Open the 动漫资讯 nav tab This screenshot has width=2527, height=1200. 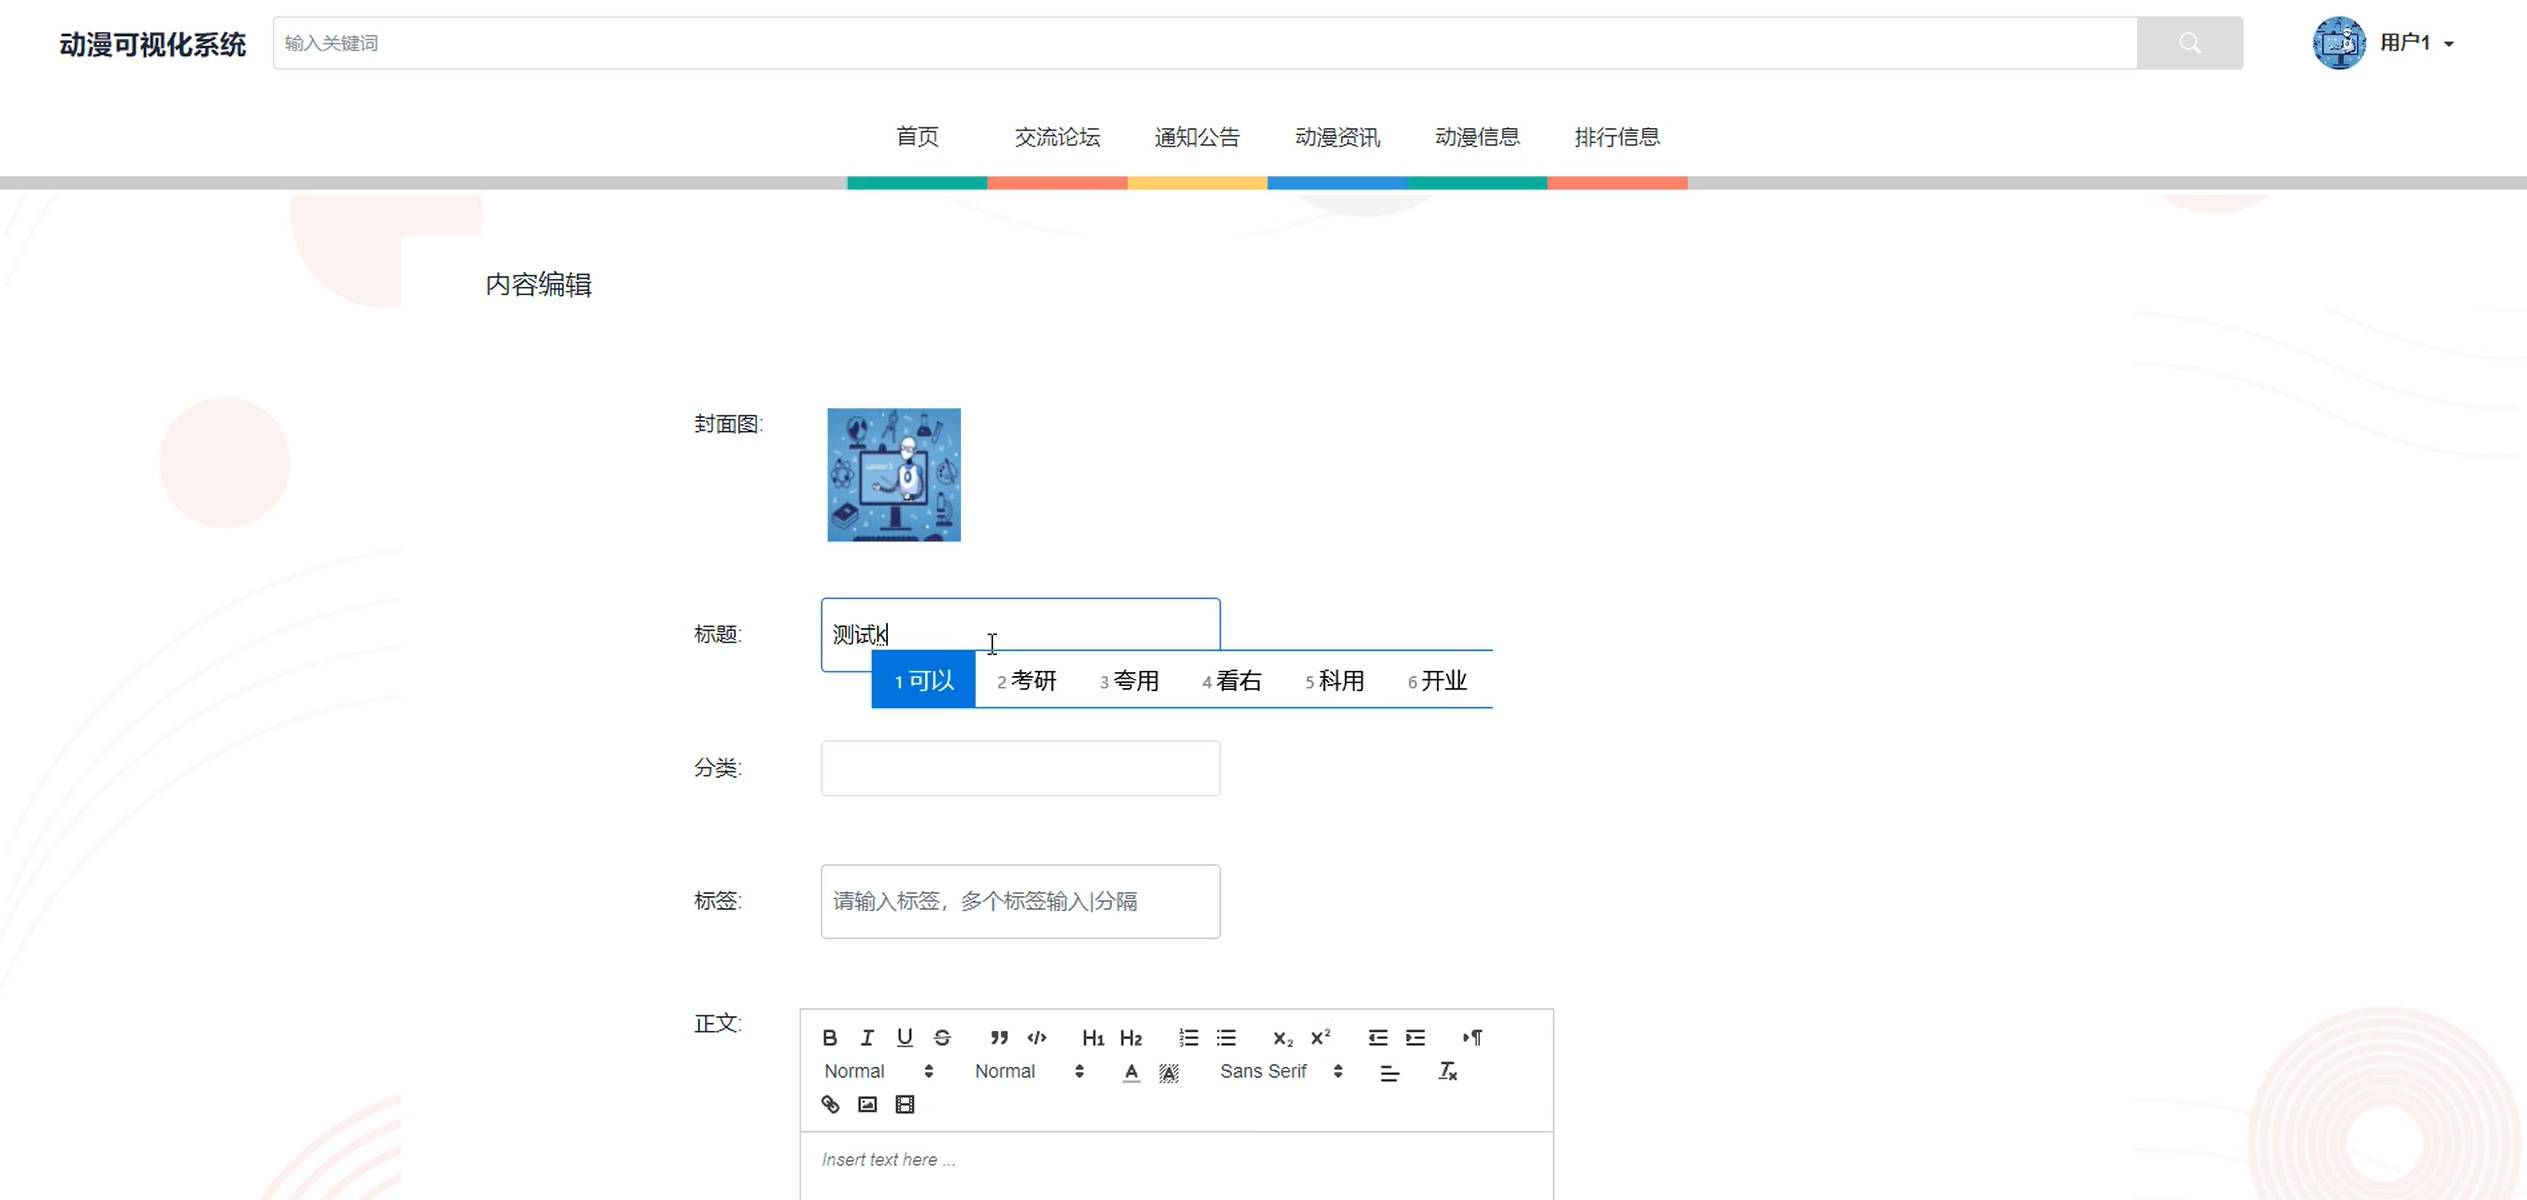[1337, 137]
